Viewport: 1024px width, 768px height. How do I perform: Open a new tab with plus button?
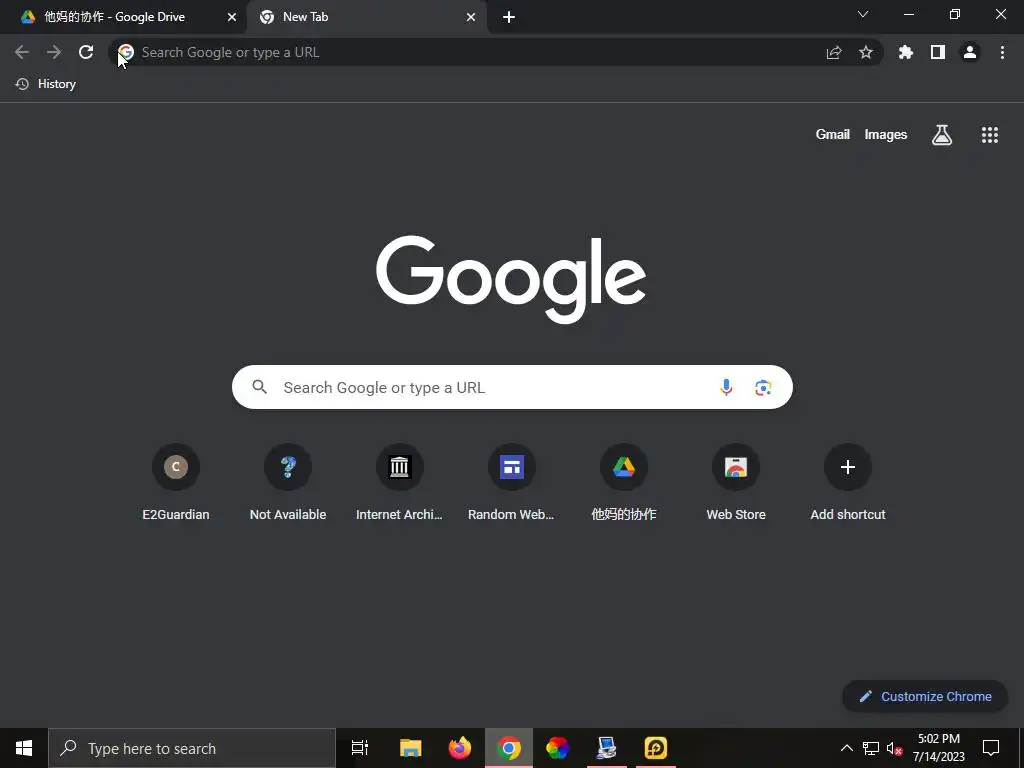pyautogui.click(x=509, y=17)
